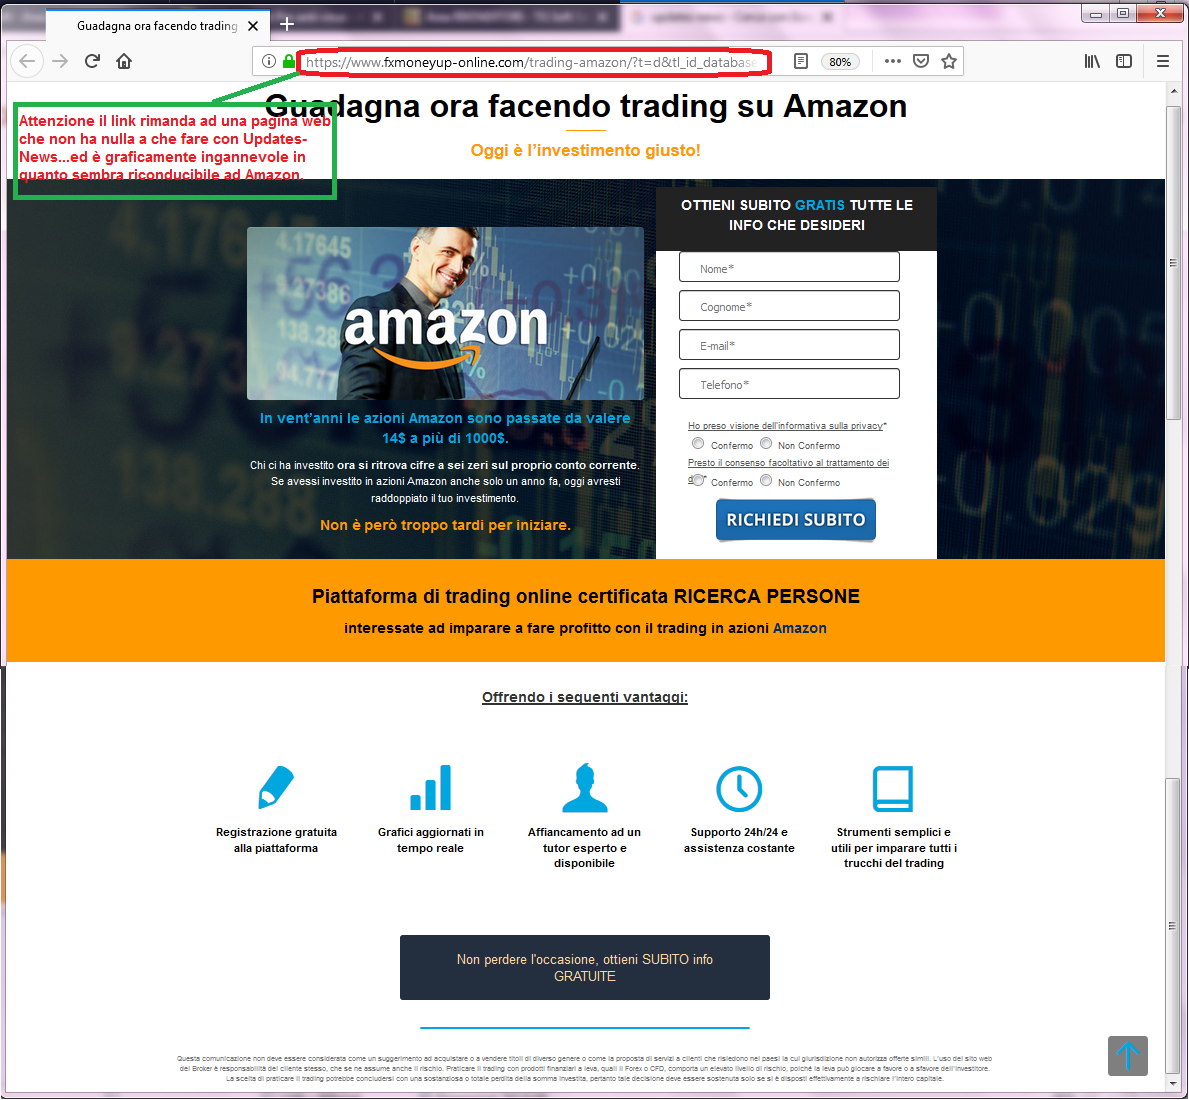Open a new browser tab

coord(287,24)
